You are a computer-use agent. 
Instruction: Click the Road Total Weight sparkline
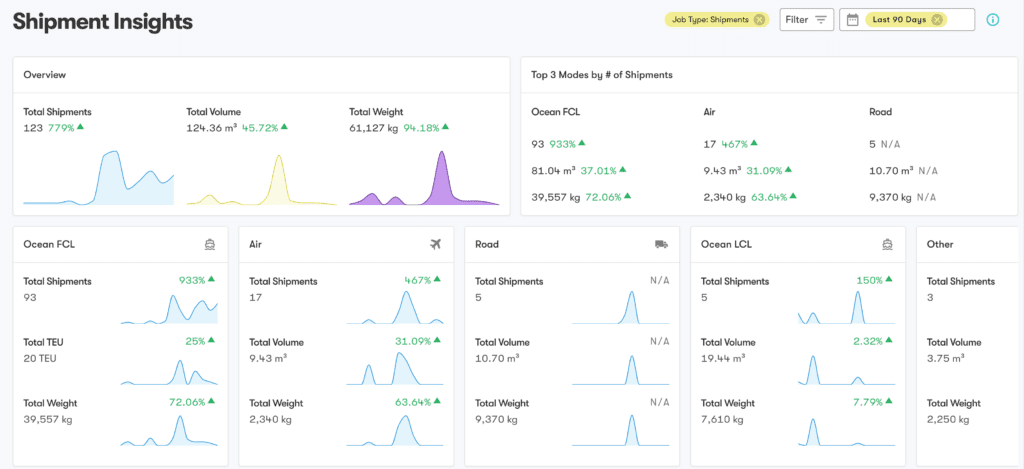coord(620,430)
